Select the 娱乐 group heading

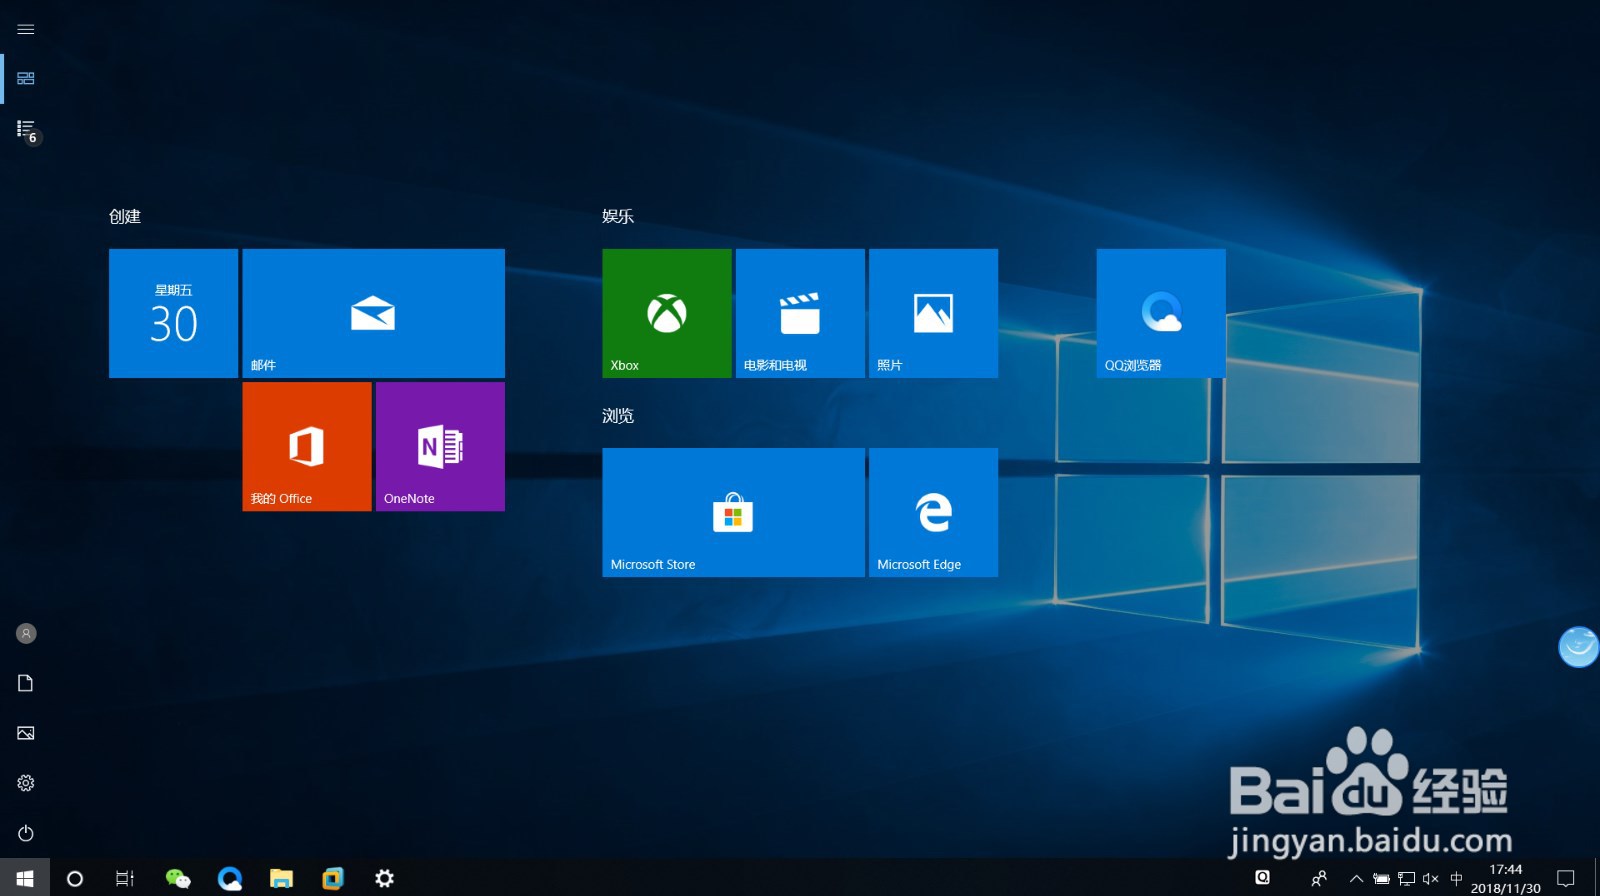pyautogui.click(x=618, y=216)
